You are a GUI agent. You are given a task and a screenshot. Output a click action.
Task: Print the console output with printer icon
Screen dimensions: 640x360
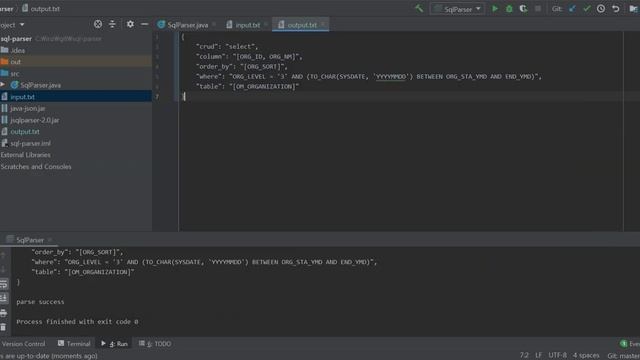point(4,313)
